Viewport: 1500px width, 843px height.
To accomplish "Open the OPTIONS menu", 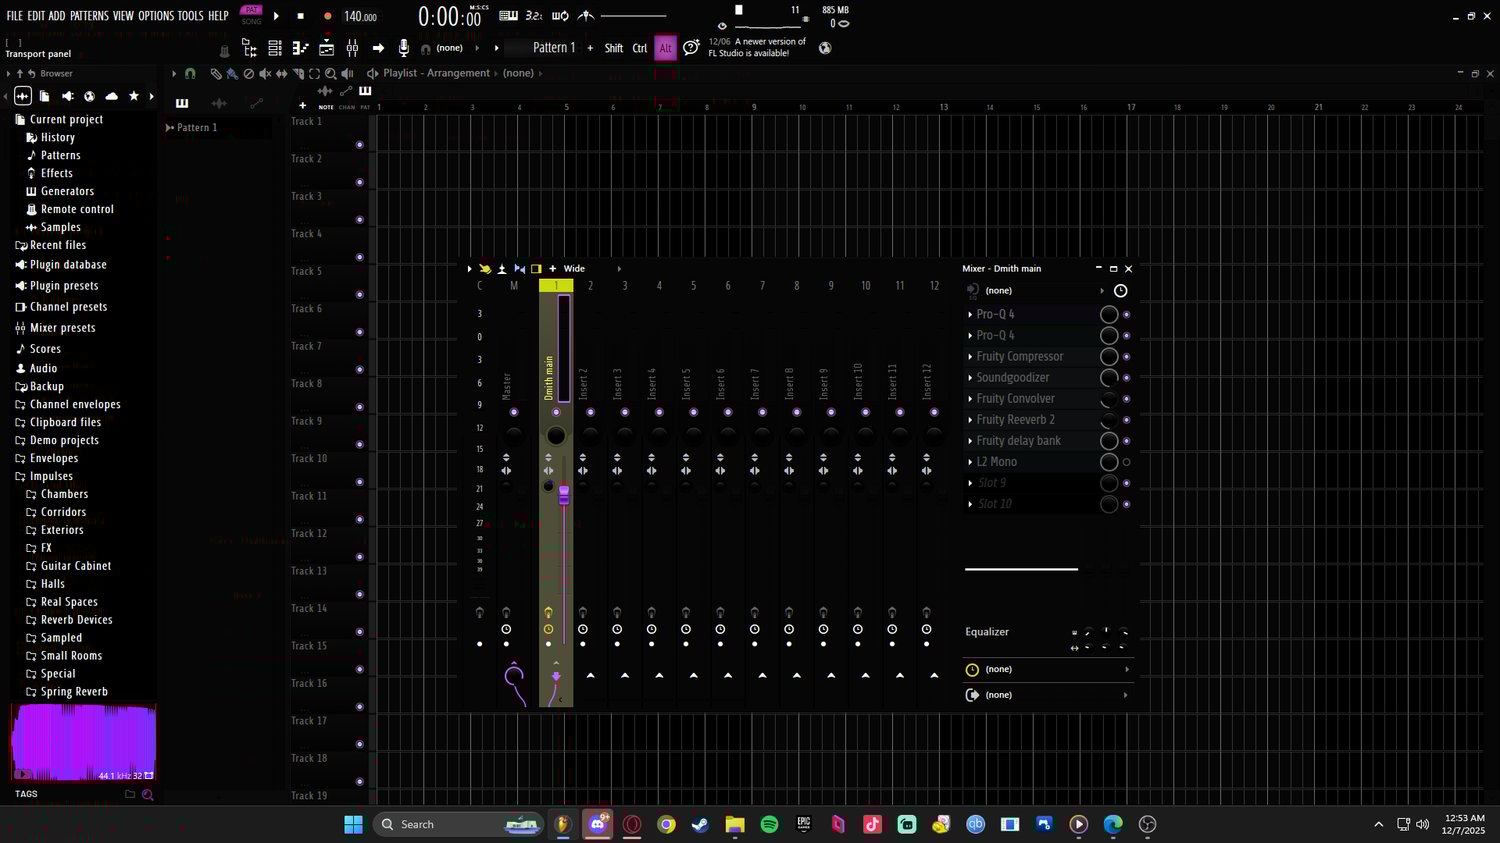I will pyautogui.click(x=156, y=16).
